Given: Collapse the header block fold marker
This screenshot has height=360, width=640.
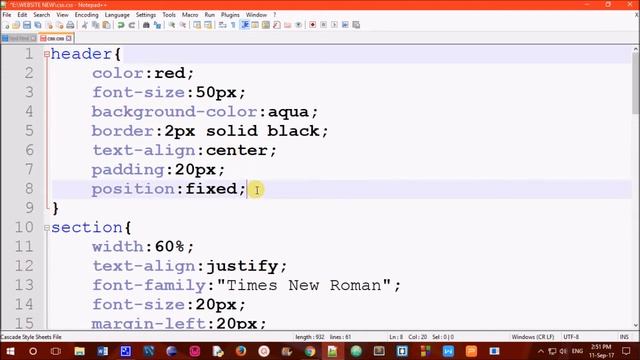Looking at the screenshot, I should (x=47, y=54).
